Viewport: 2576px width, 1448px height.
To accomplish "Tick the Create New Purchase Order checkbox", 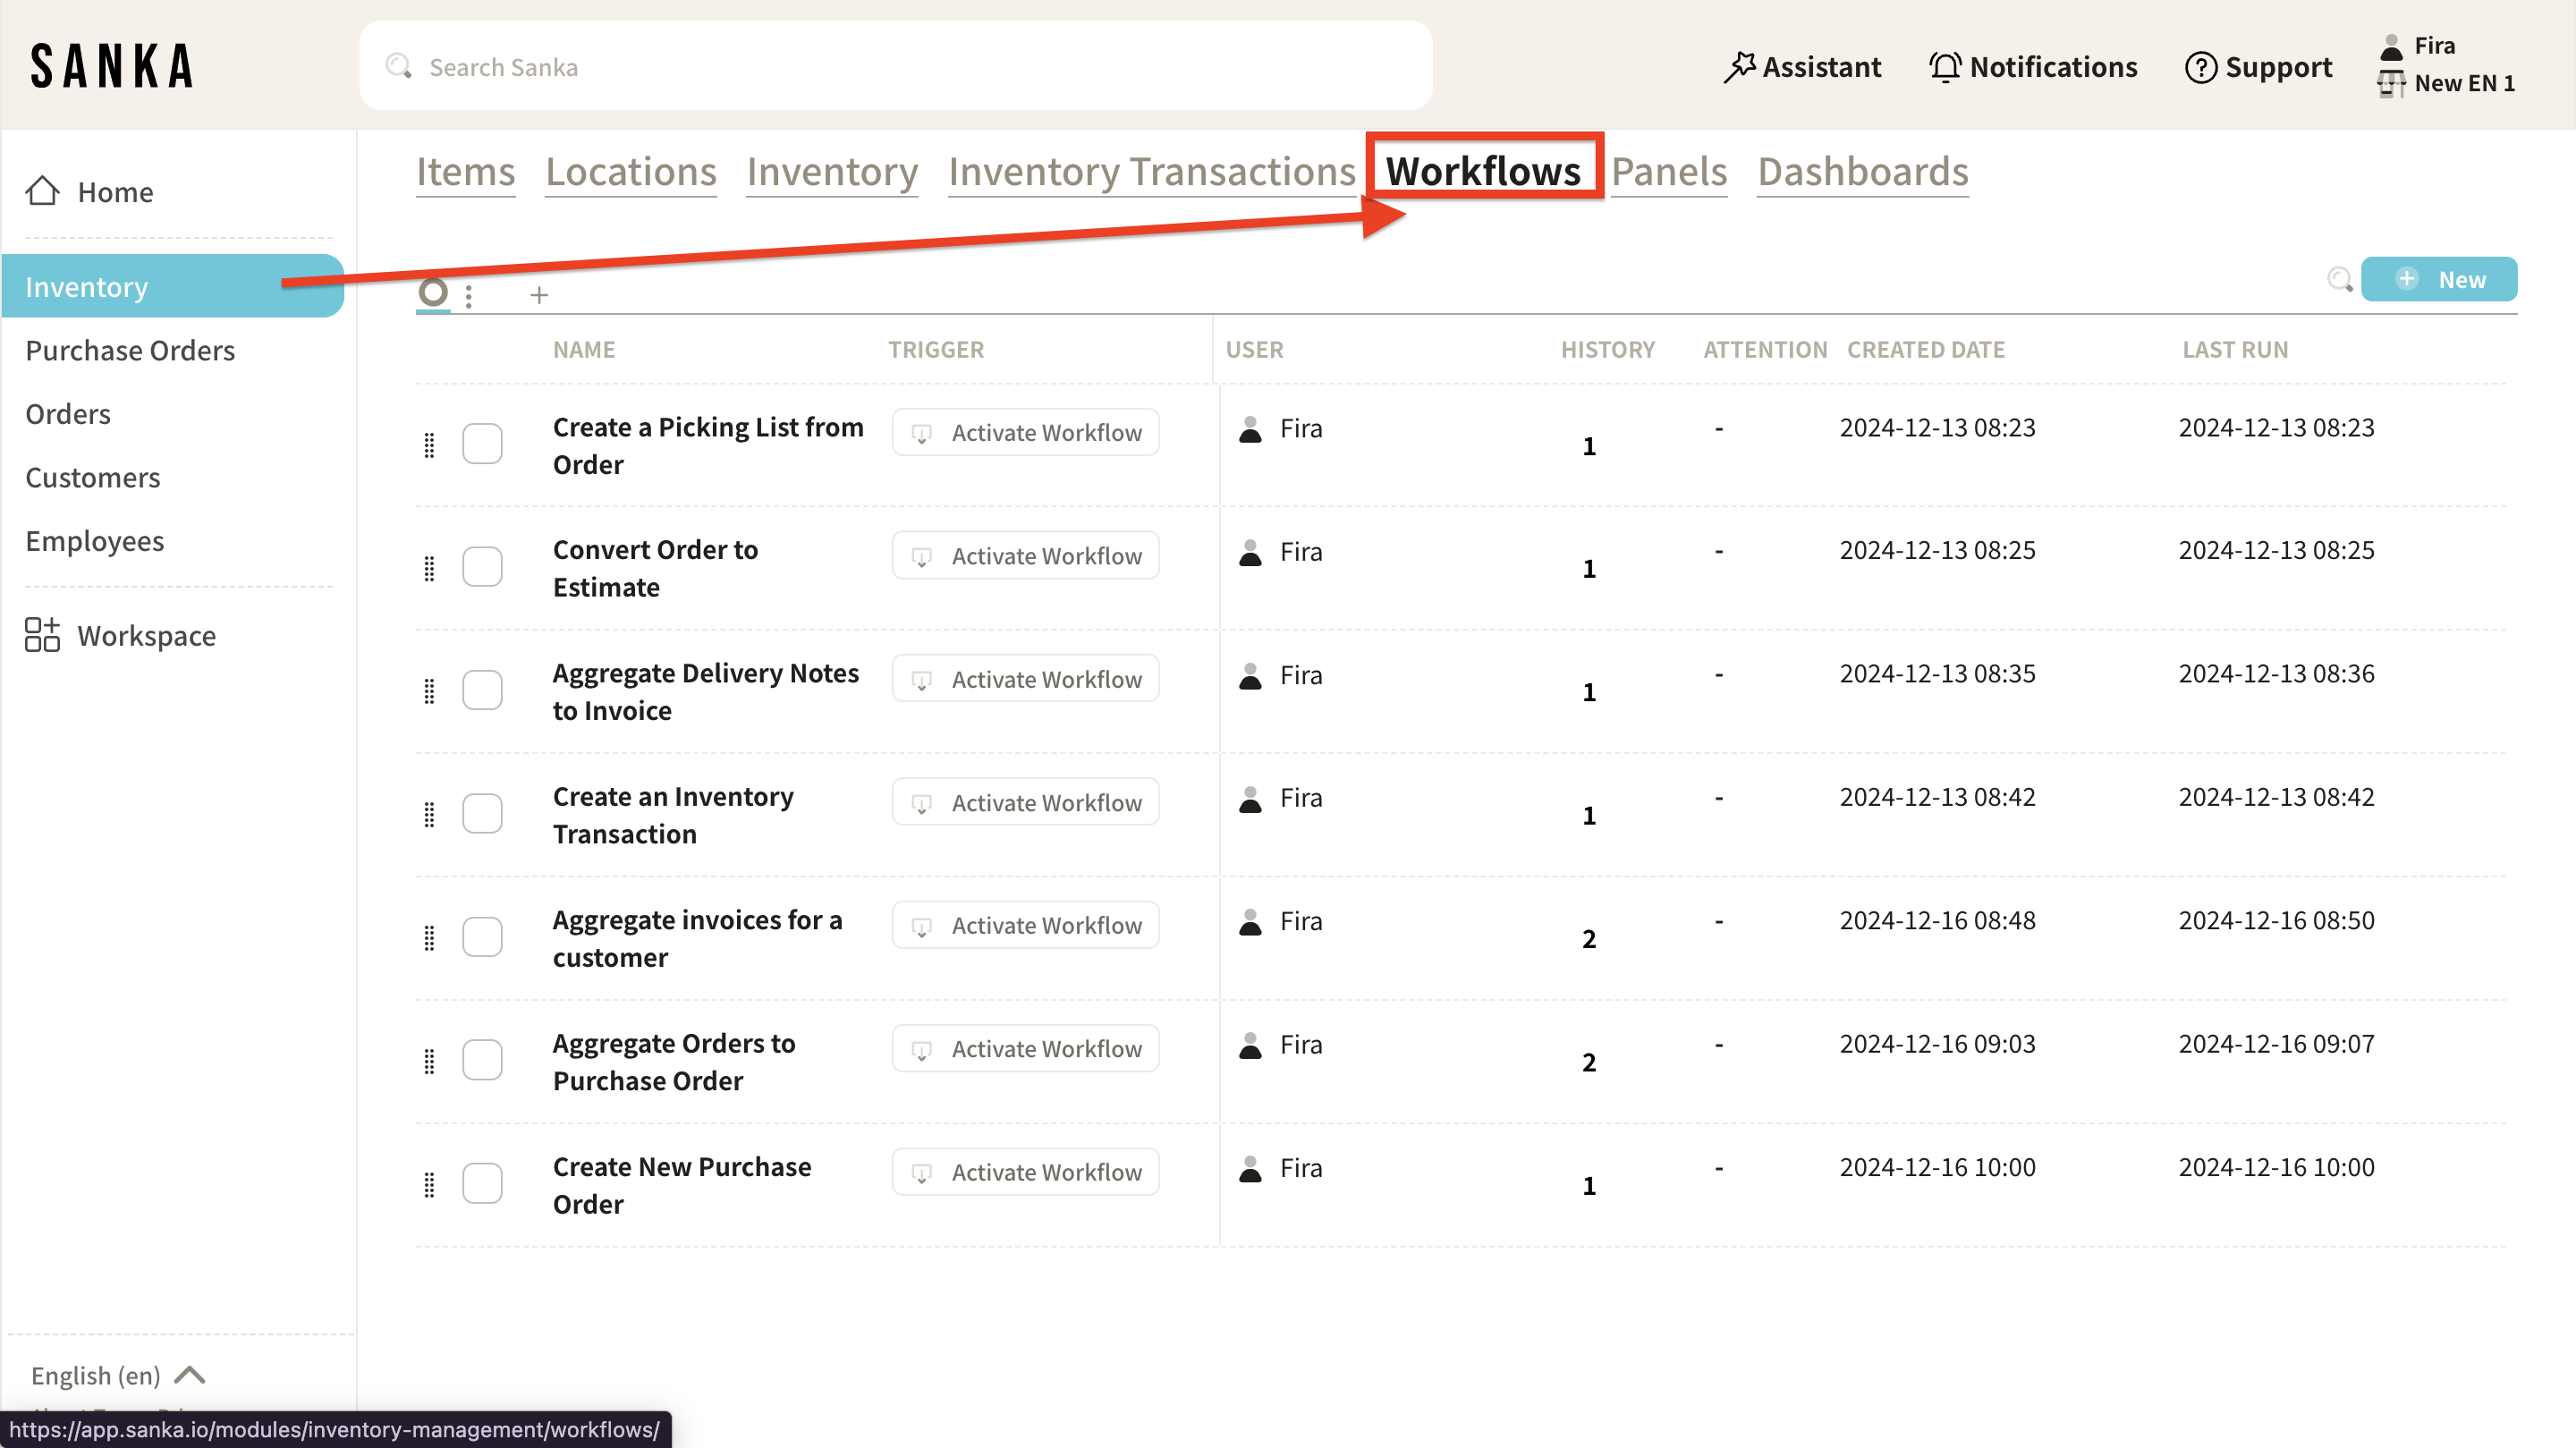I will (482, 1184).
